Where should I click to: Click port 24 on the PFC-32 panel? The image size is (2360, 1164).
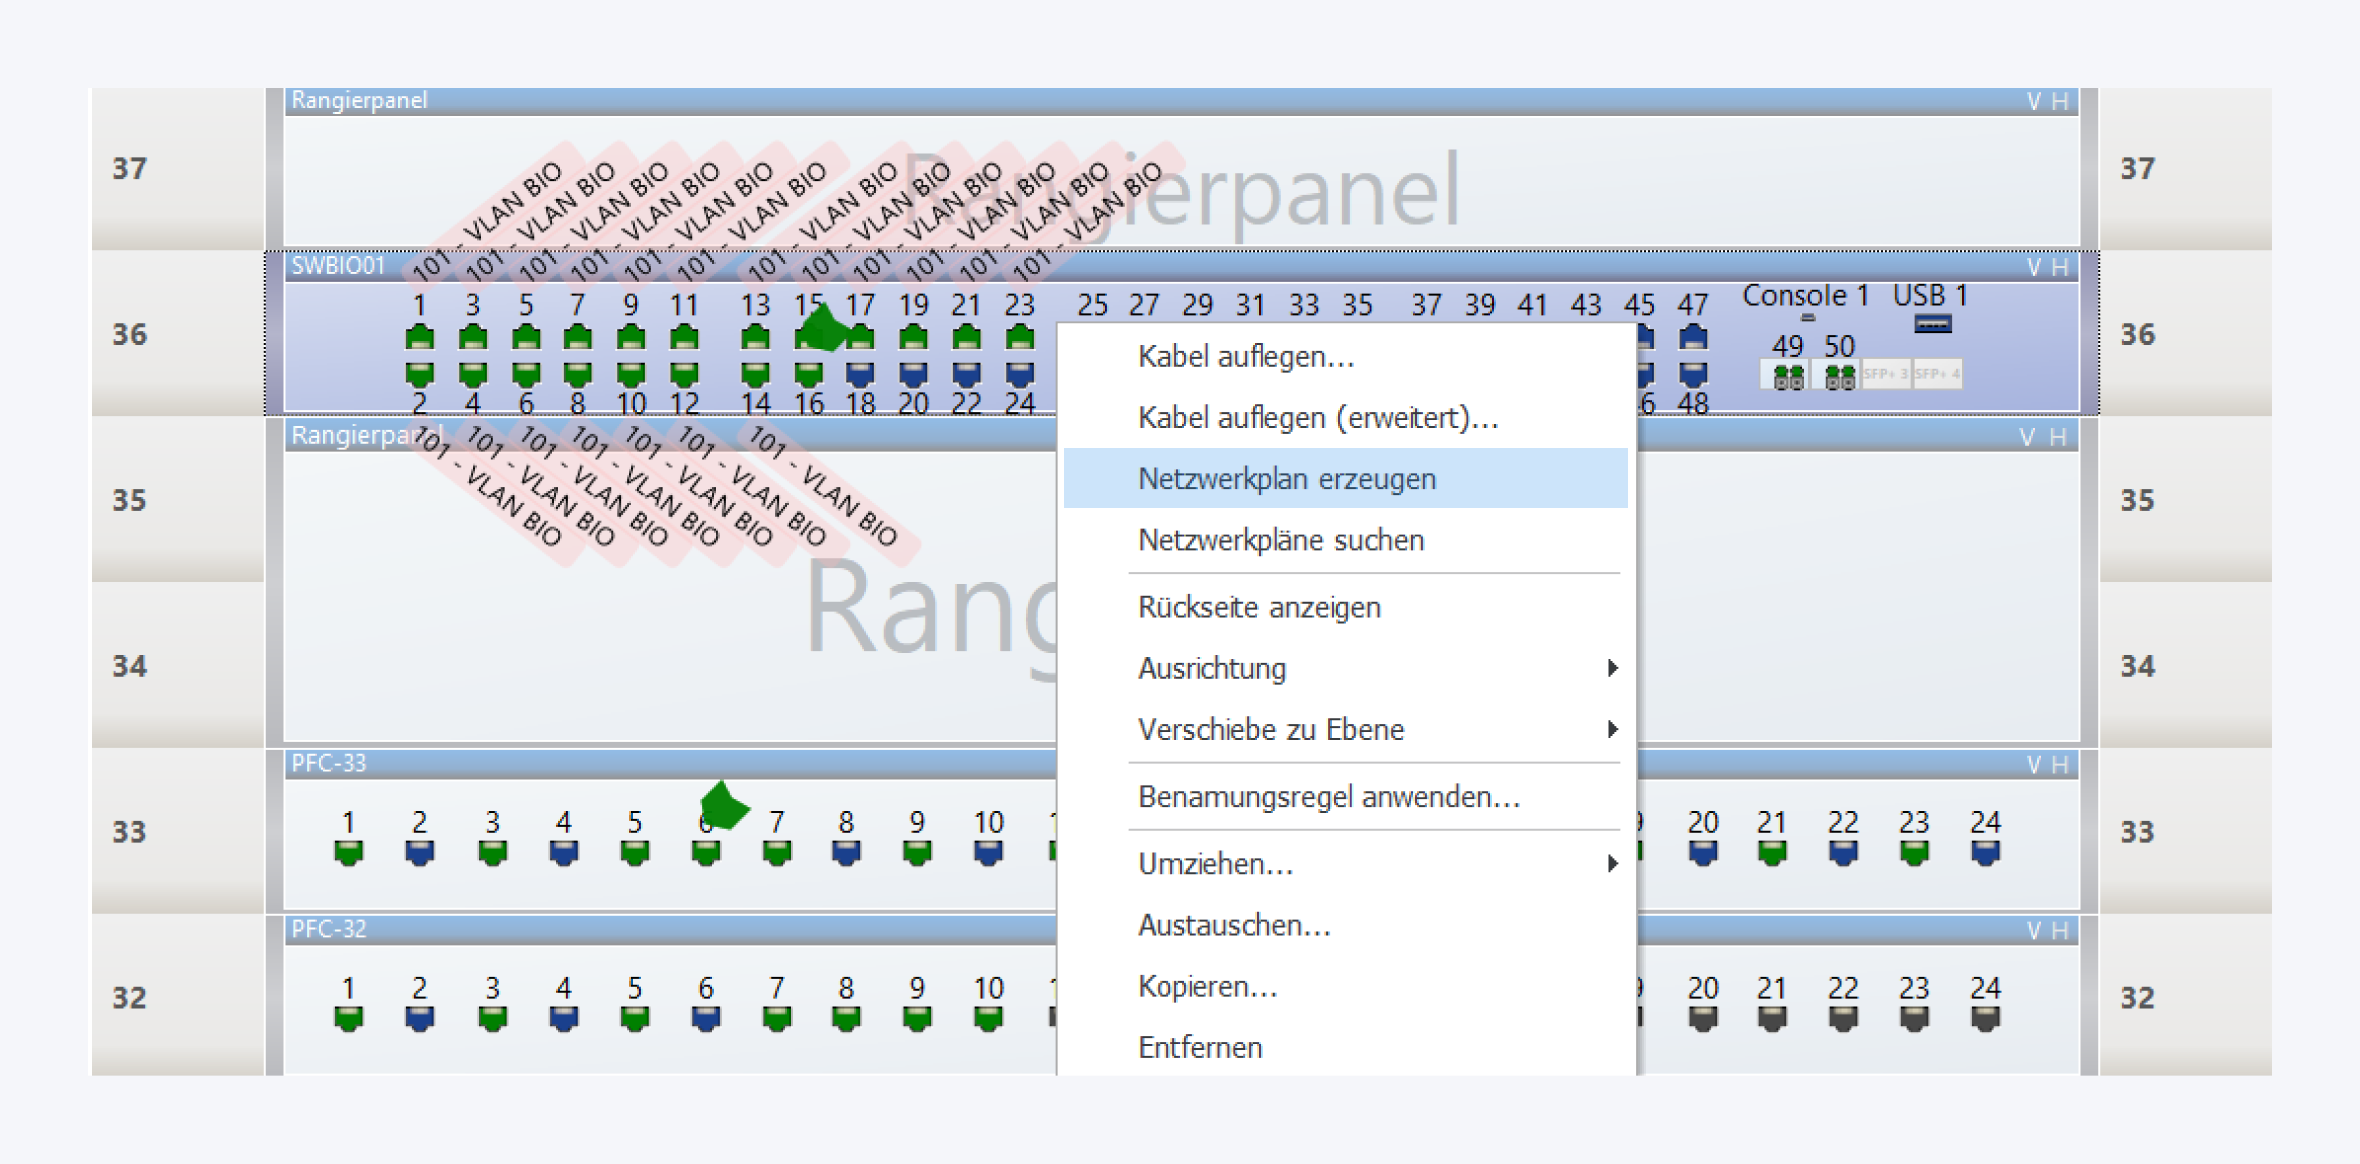(1986, 1020)
